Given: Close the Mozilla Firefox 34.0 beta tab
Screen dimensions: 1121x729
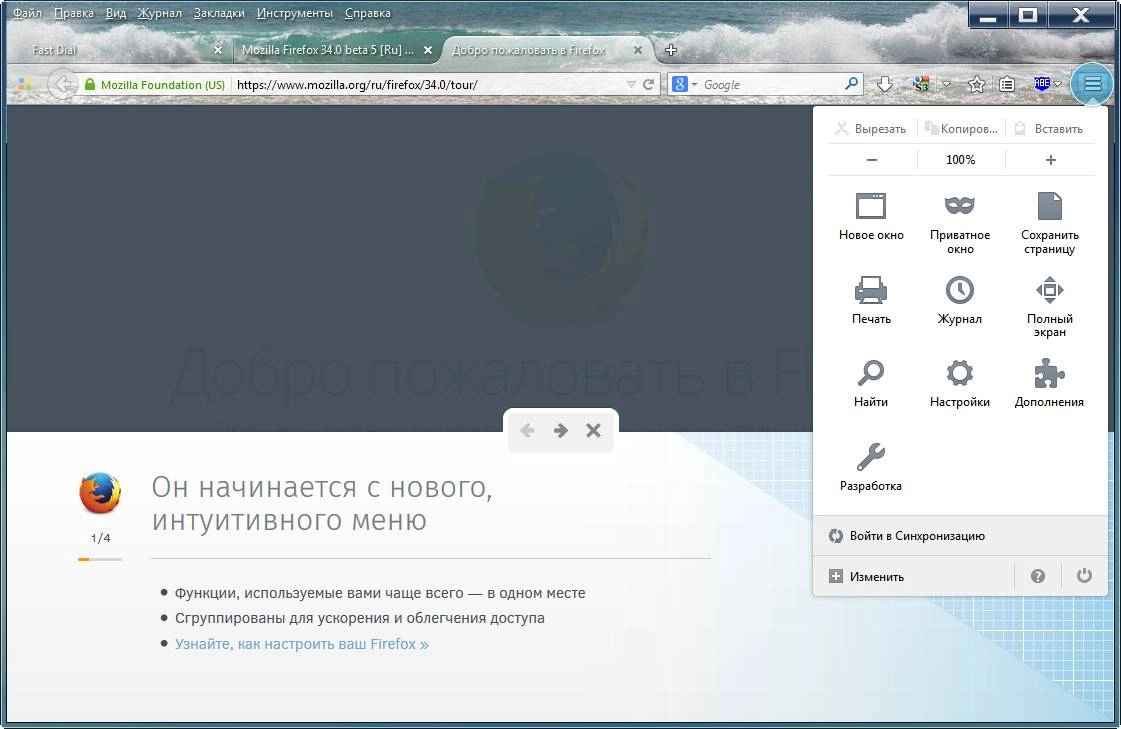Looking at the screenshot, I should click(x=428, y=50).
